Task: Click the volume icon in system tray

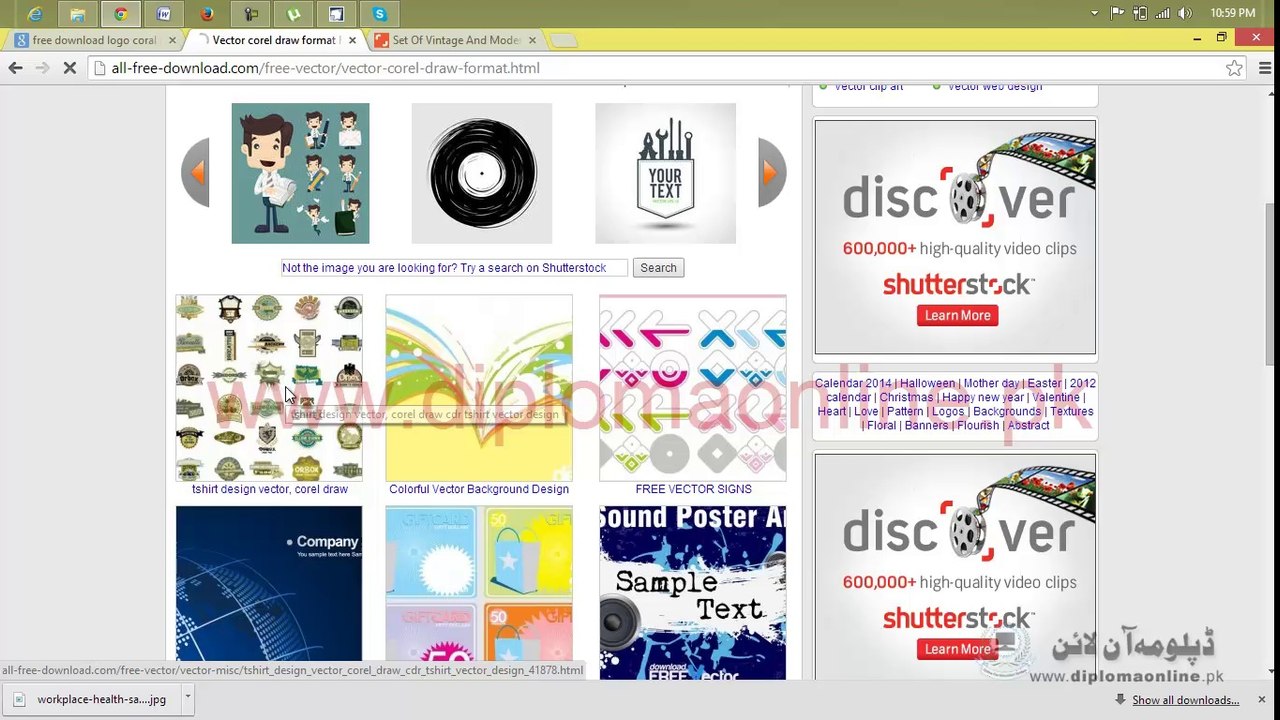Action: point(1185,13)
